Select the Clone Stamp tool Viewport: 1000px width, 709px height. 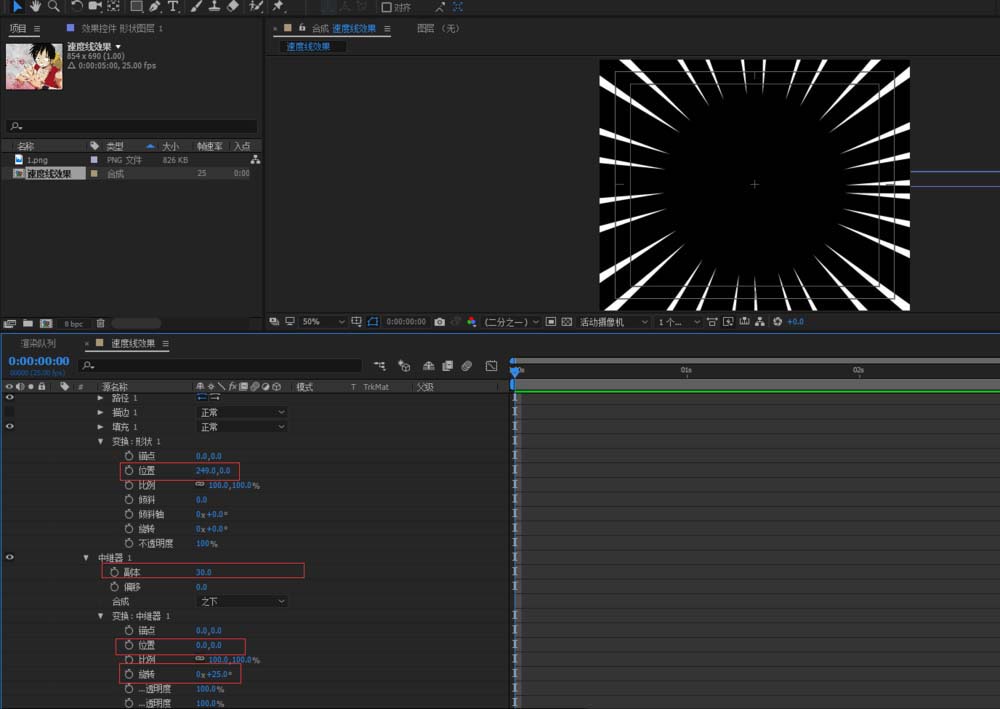tap(214, 6)
